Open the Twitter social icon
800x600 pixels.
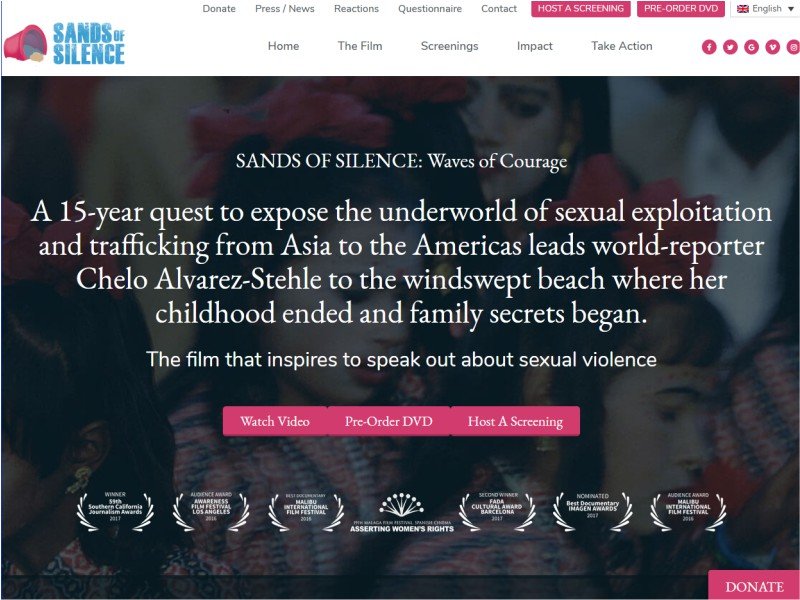(730, 47)
